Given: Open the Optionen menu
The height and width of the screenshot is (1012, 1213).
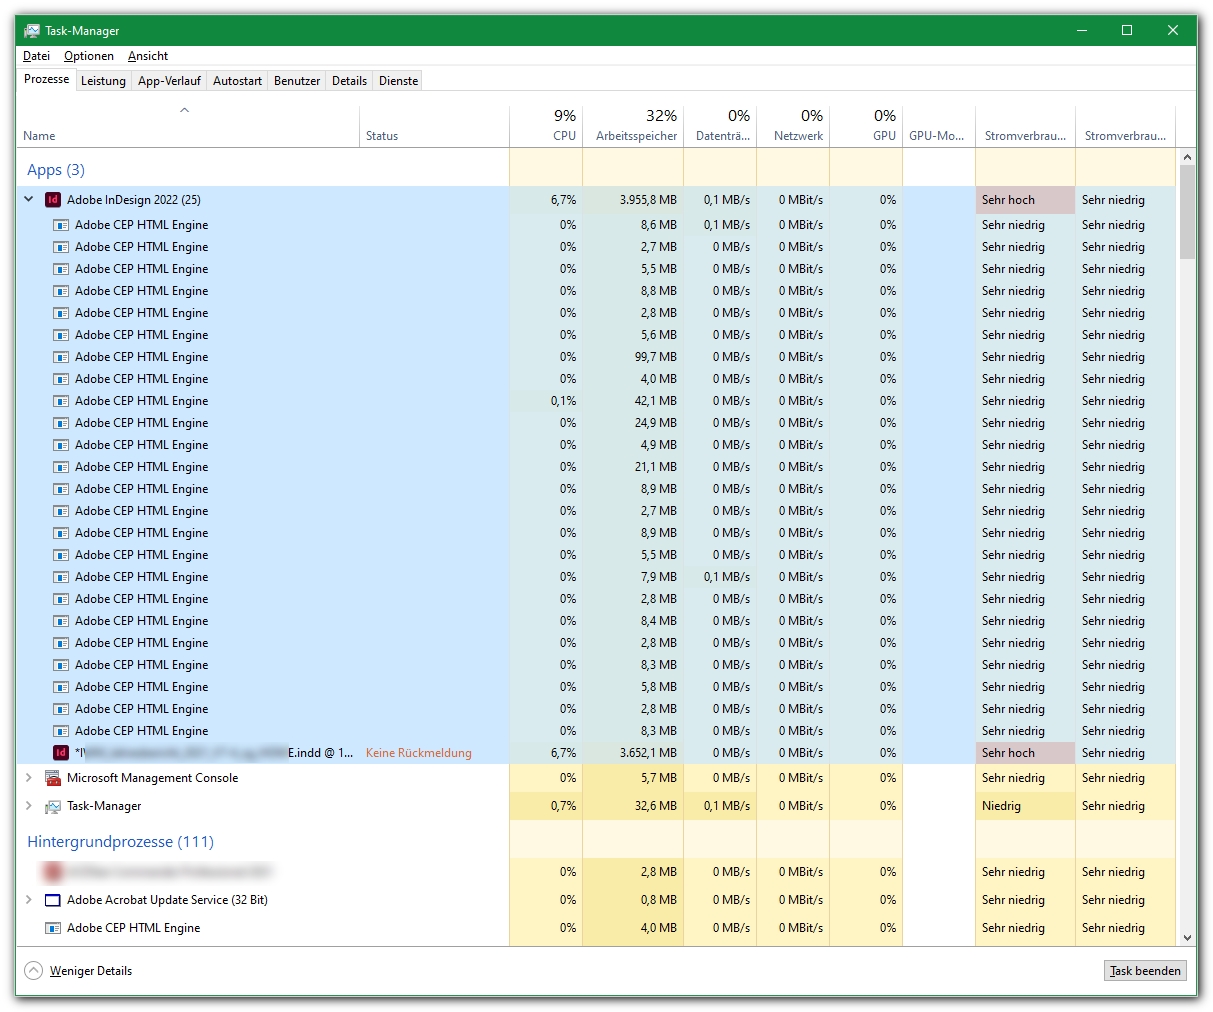Looking at the screenshot, I should [89, 56].
